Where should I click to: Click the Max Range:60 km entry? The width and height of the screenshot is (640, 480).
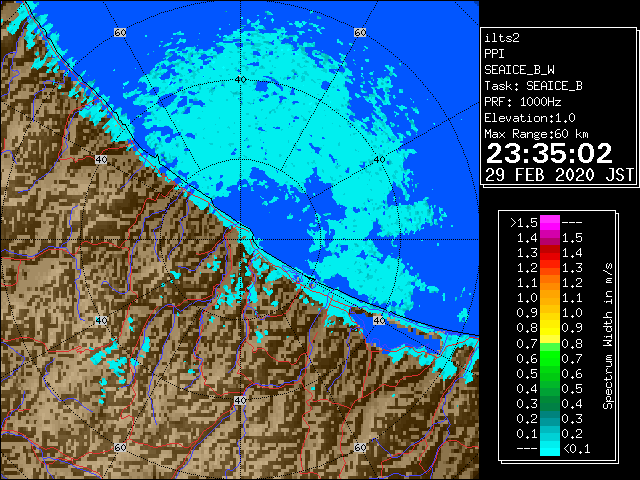(536, 134)
